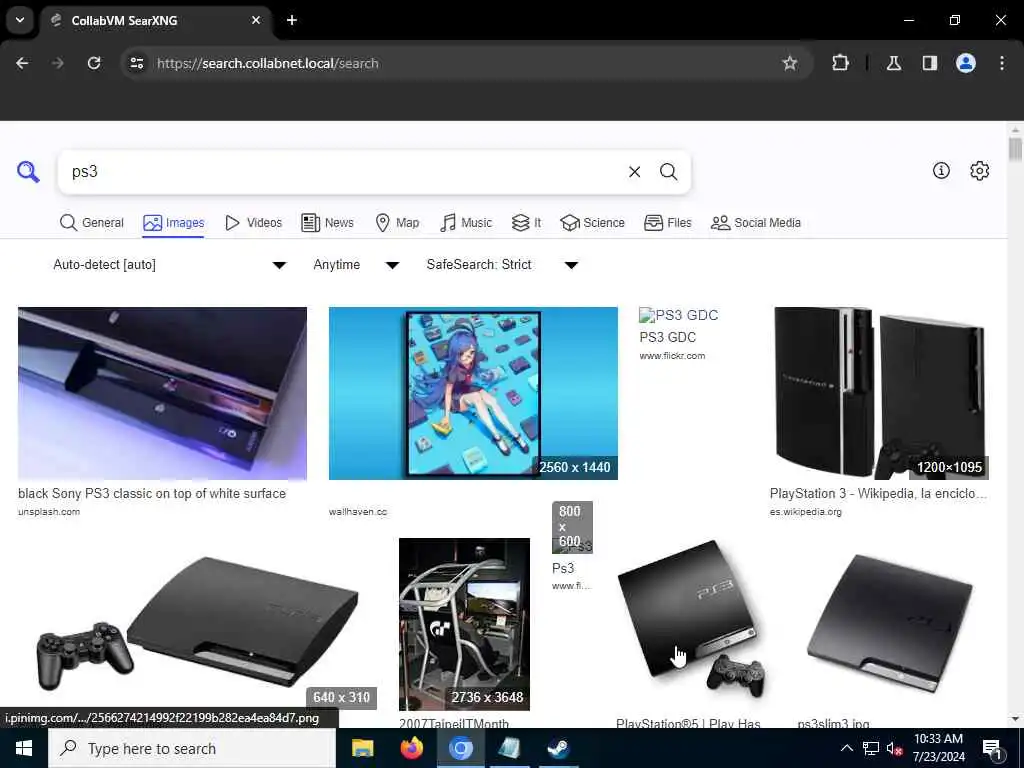This screenshot has height=768, width=1024.
Task: Open browser extensions puzzle icon
Action: pos(840,63)
